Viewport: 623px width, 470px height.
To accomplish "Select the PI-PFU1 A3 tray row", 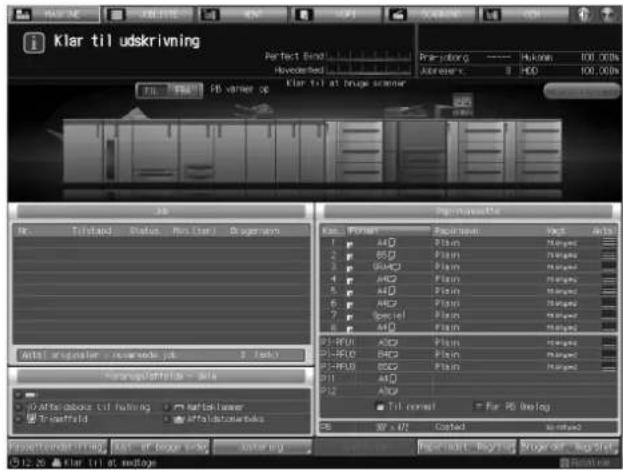I will 468,342.
